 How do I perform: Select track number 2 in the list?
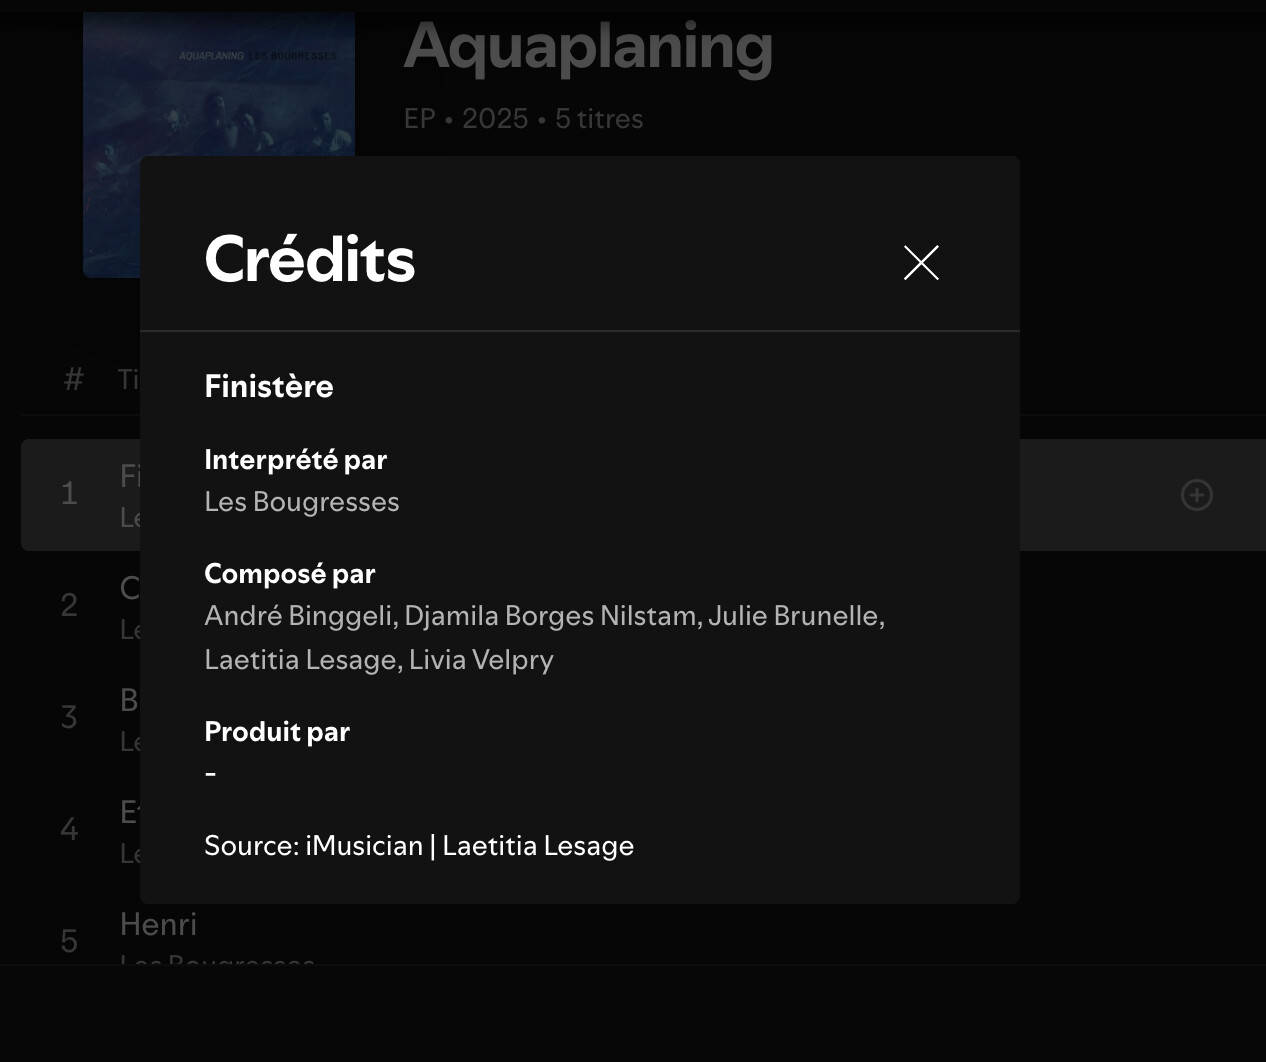pos(69,606)
